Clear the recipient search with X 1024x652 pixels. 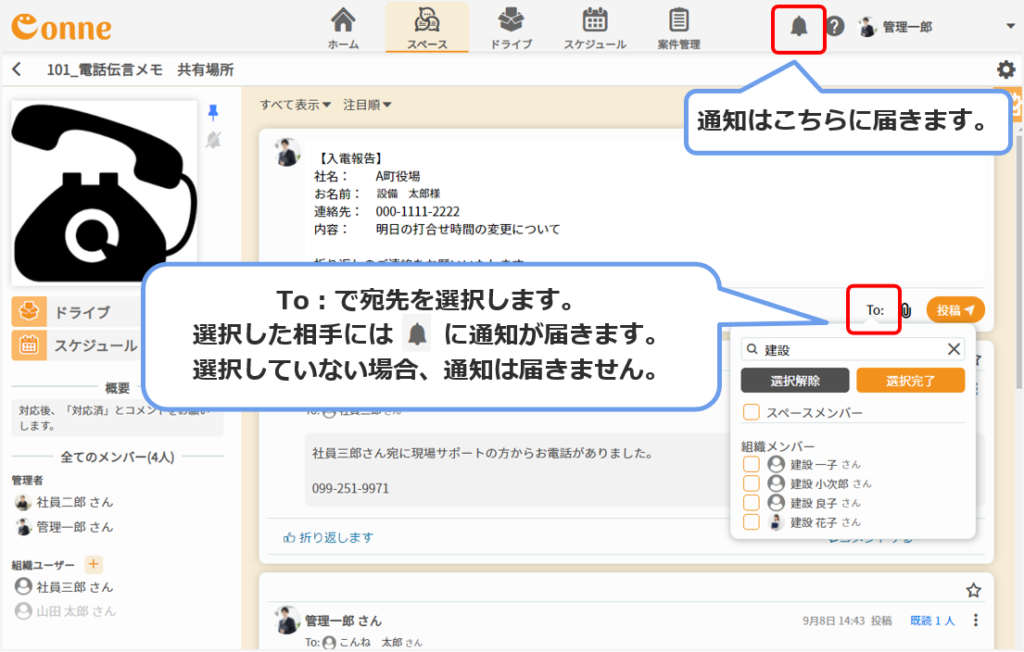tap(953, 350)
